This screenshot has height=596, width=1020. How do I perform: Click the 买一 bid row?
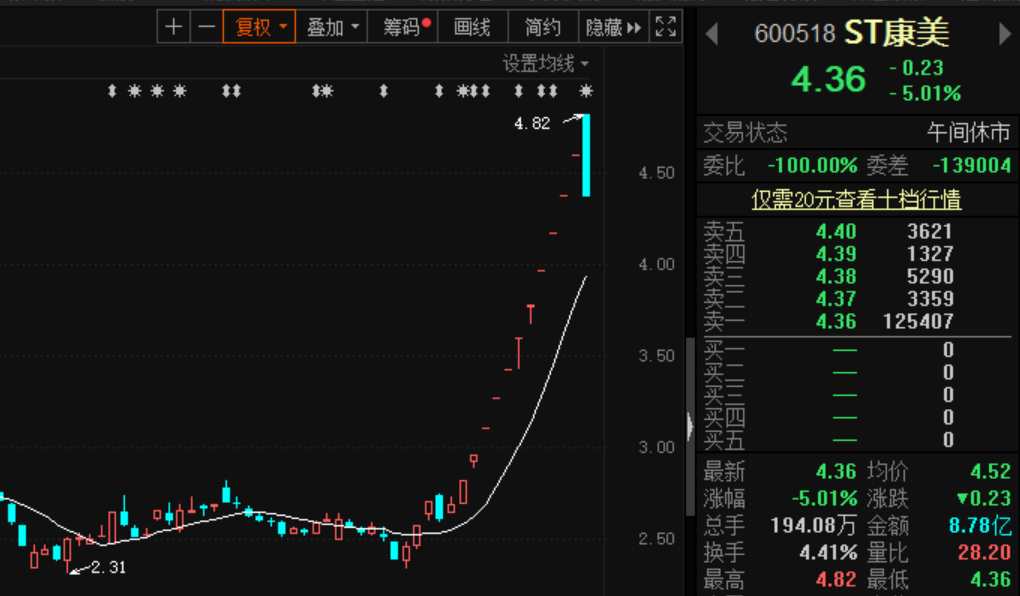857,350
